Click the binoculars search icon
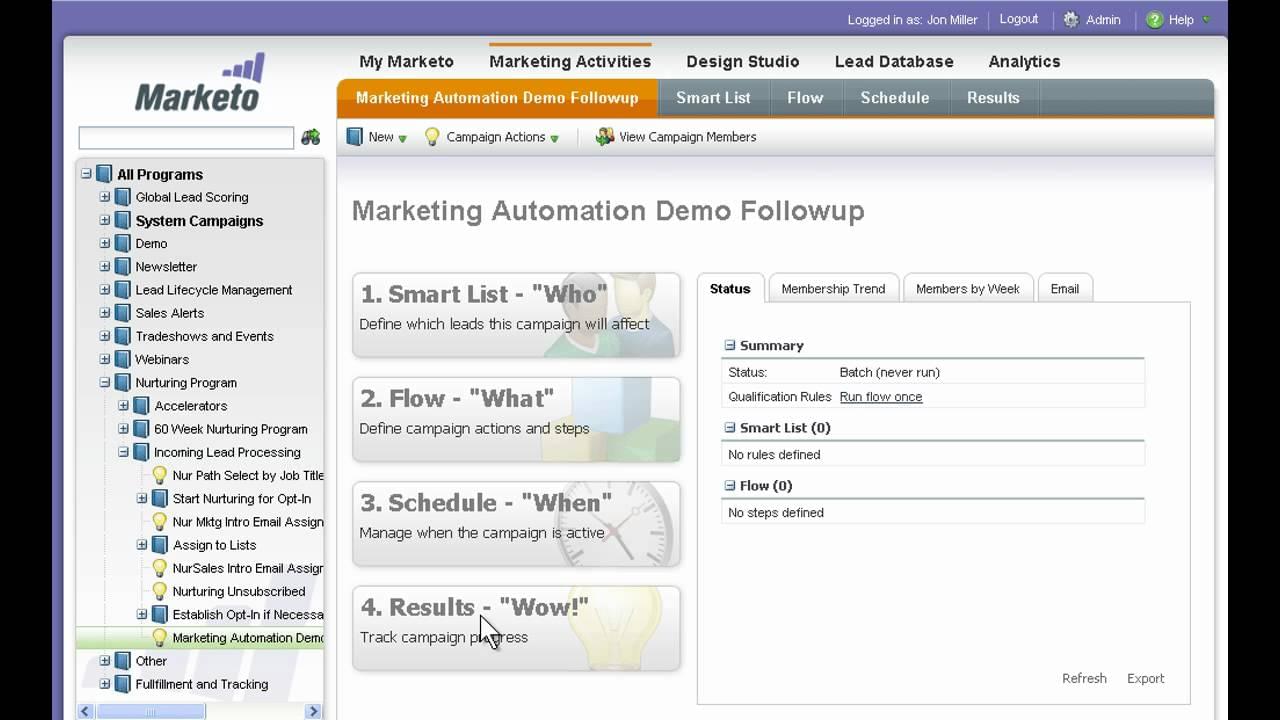 click(x=311, y=137)
